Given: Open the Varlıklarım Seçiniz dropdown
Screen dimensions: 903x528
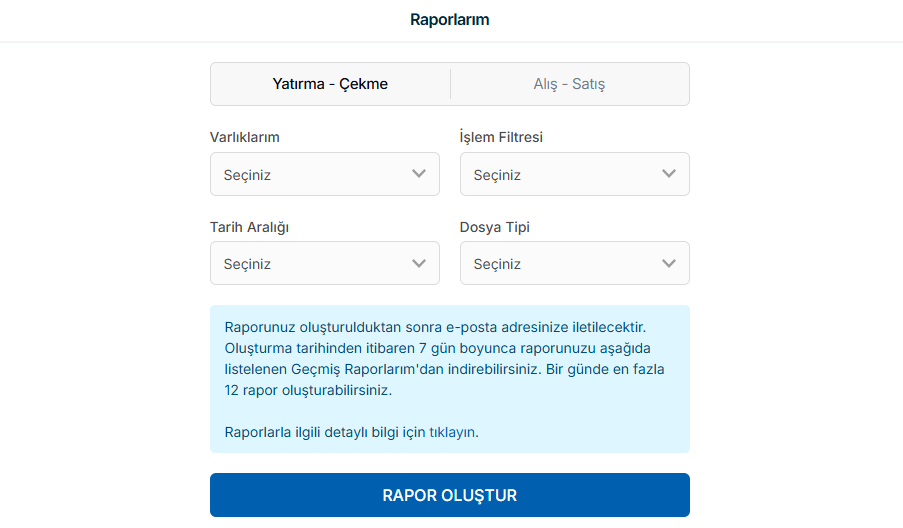Looking at the screenshot, I should [324, 174].
